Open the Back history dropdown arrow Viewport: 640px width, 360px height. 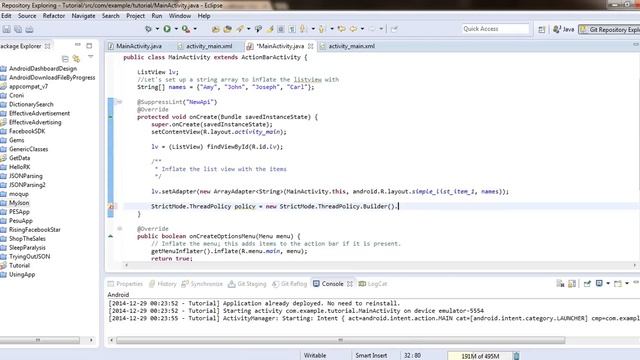tap(362, 29)
